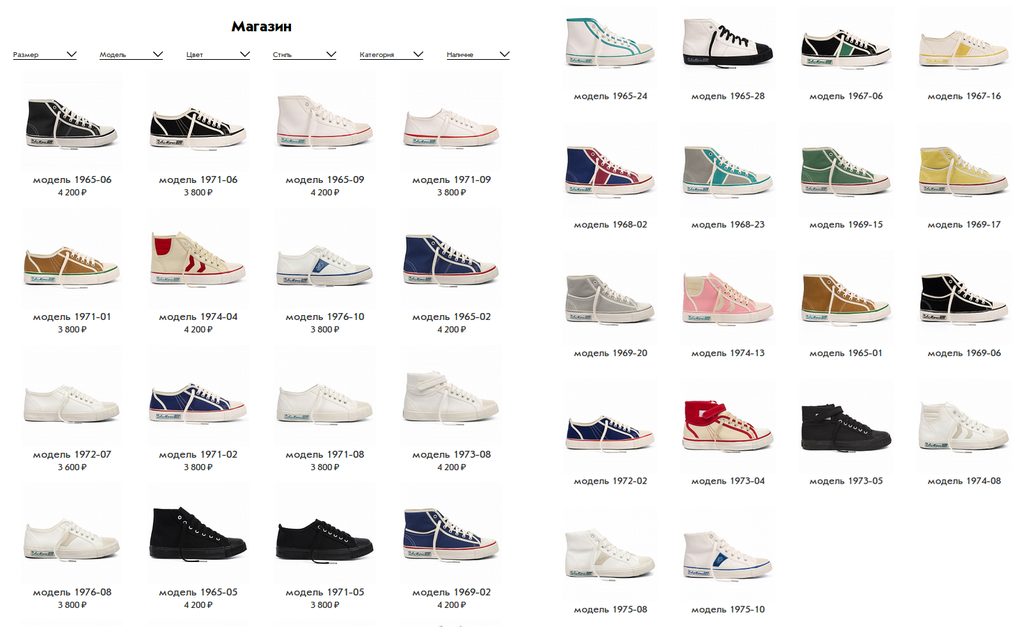This screenshot has height=633, width=1024.
Task: Open the Цвет color filter dropdown
Action: click(217, 55)
